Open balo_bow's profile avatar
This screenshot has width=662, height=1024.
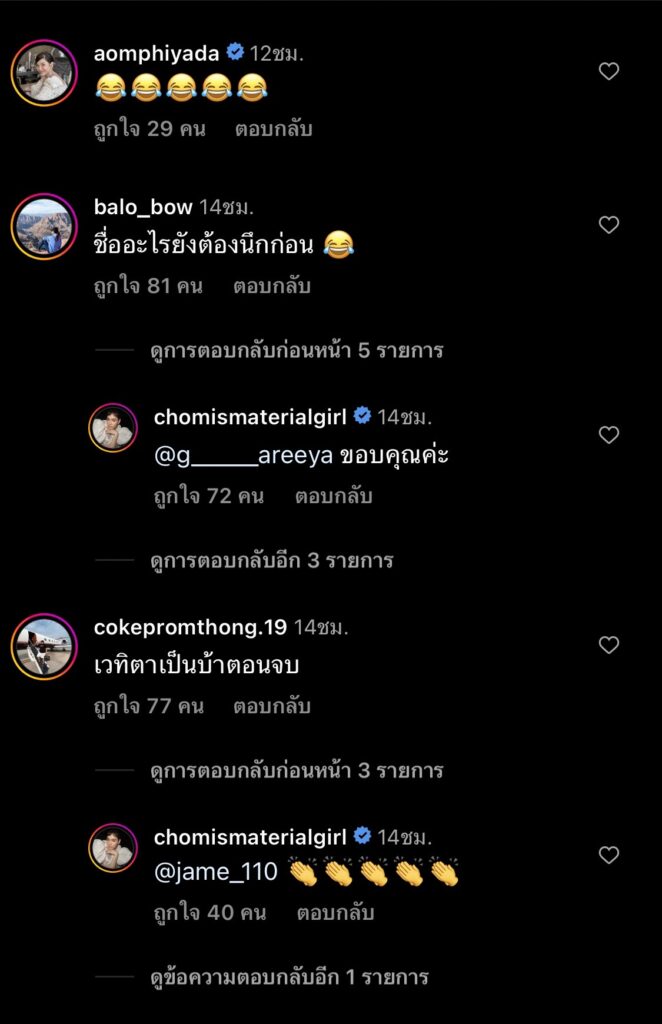click(44, 227)
